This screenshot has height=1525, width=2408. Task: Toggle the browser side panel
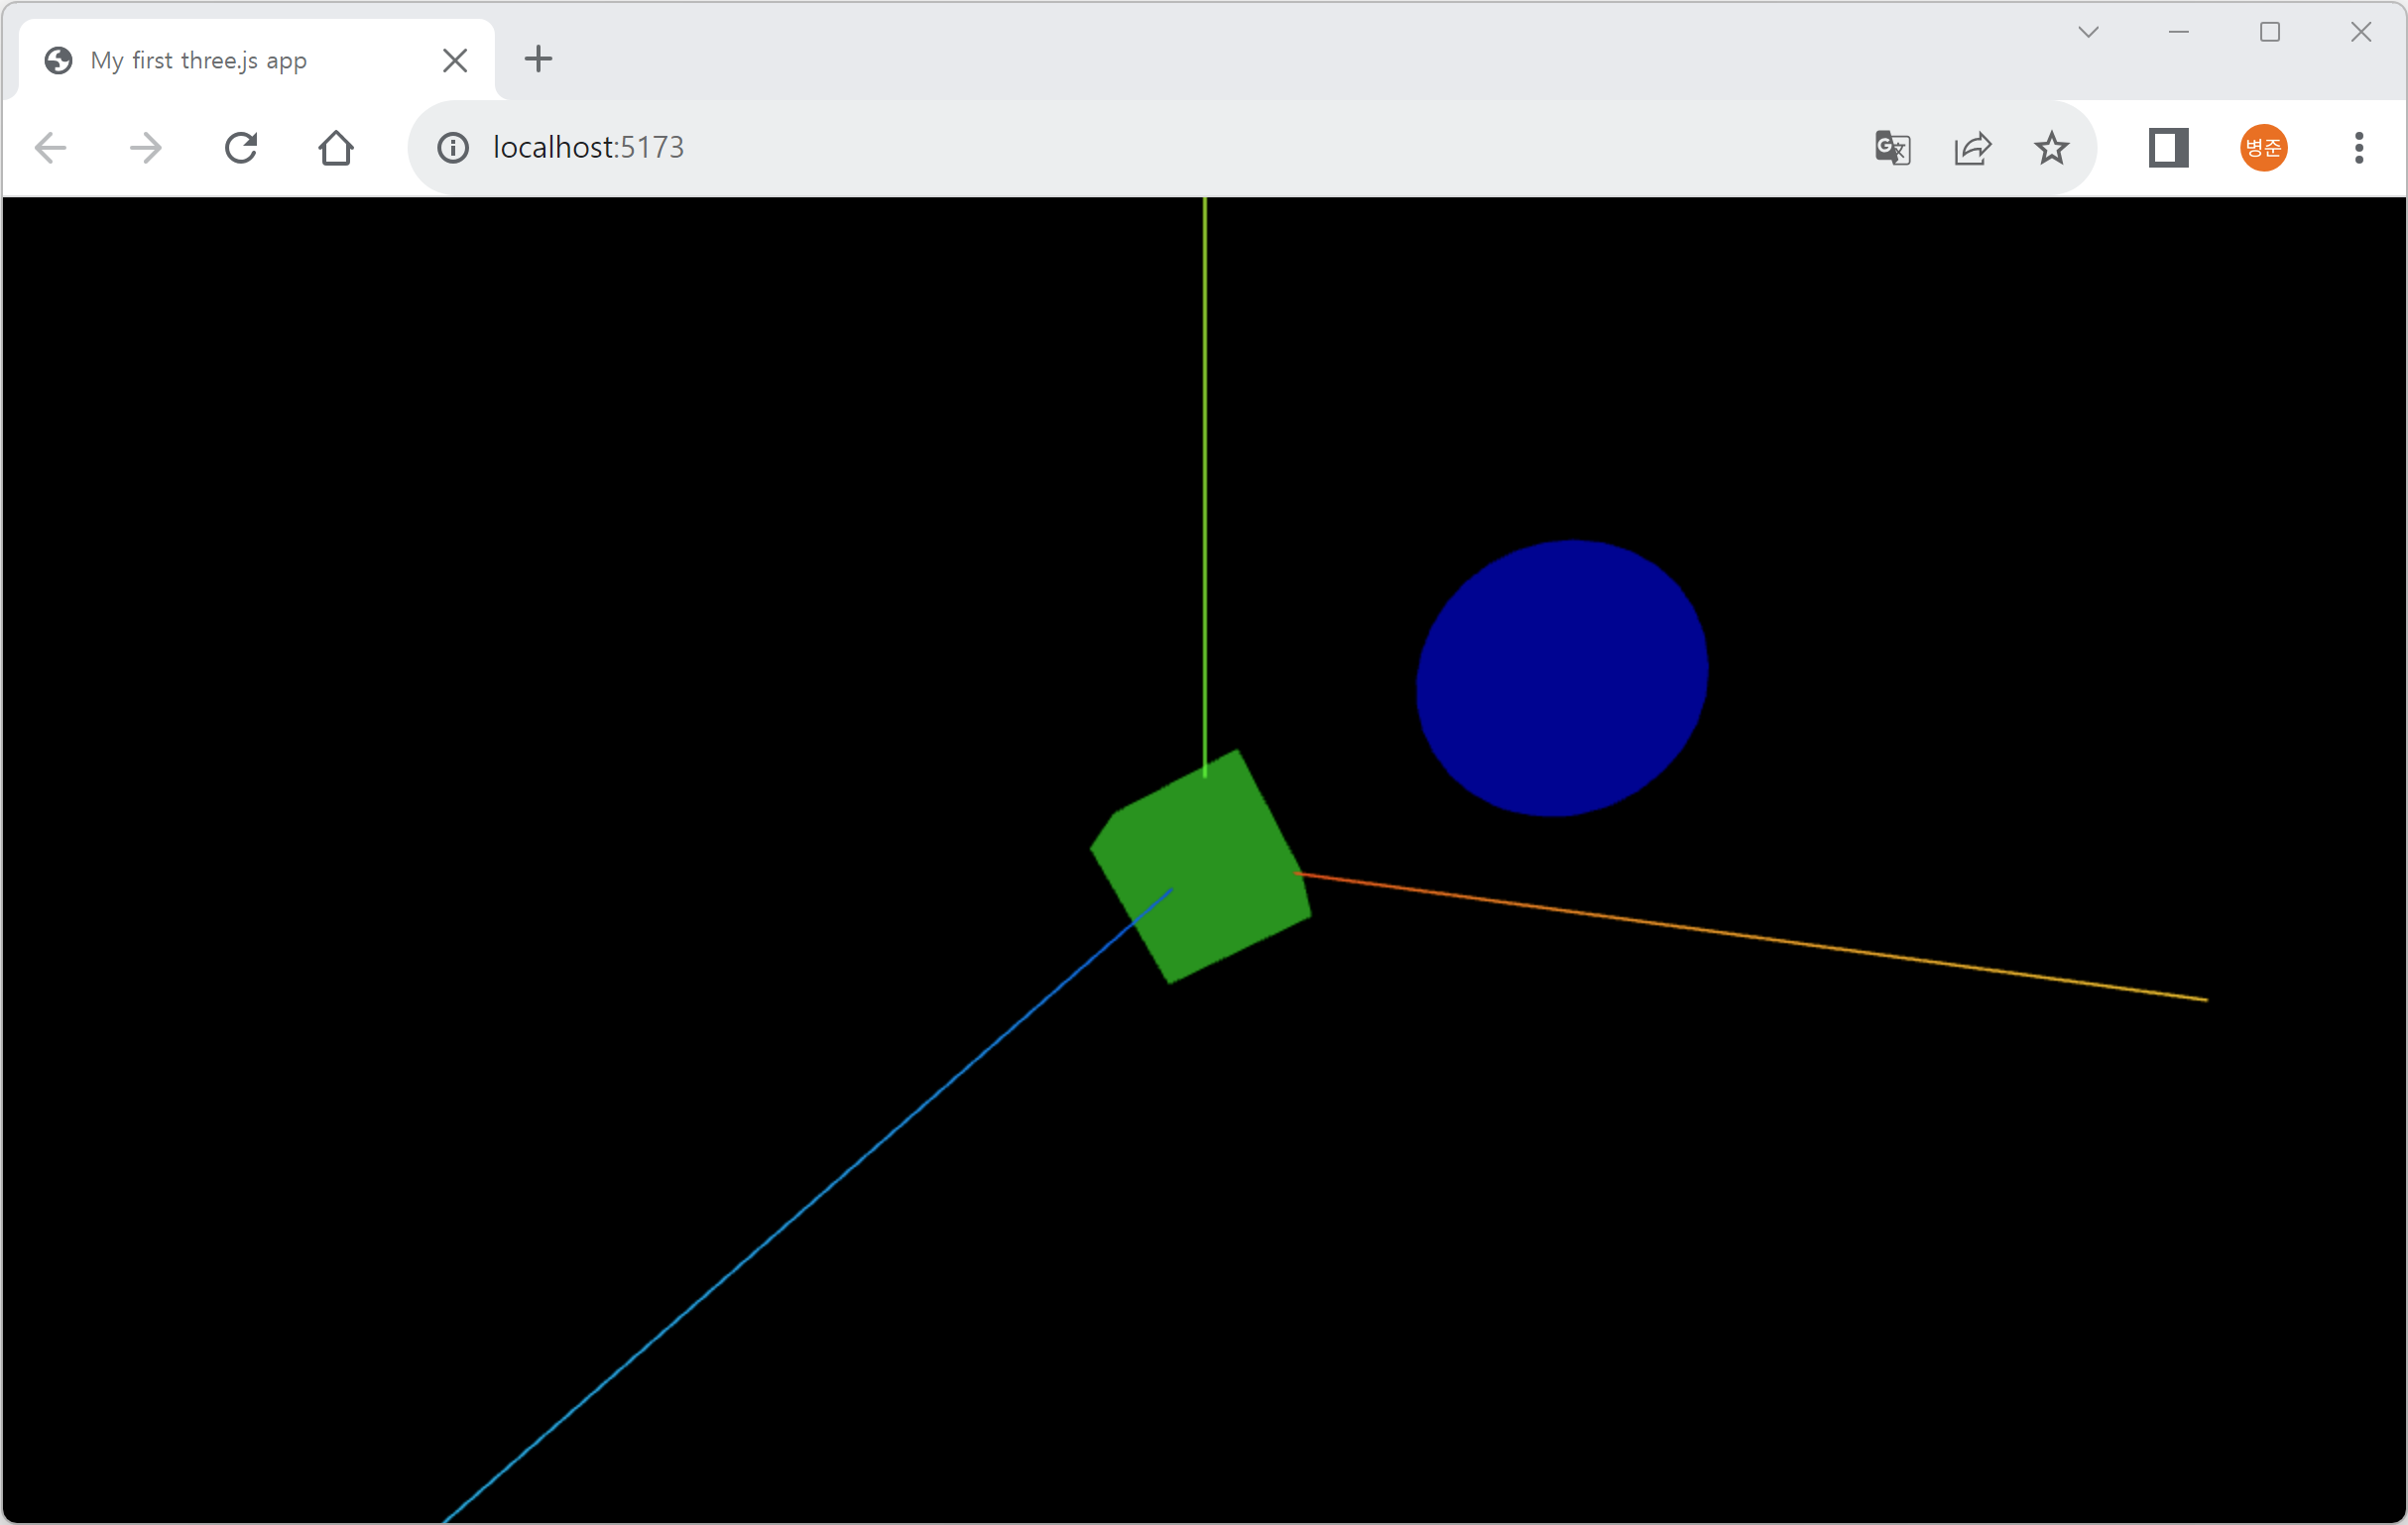(2168, 148)
